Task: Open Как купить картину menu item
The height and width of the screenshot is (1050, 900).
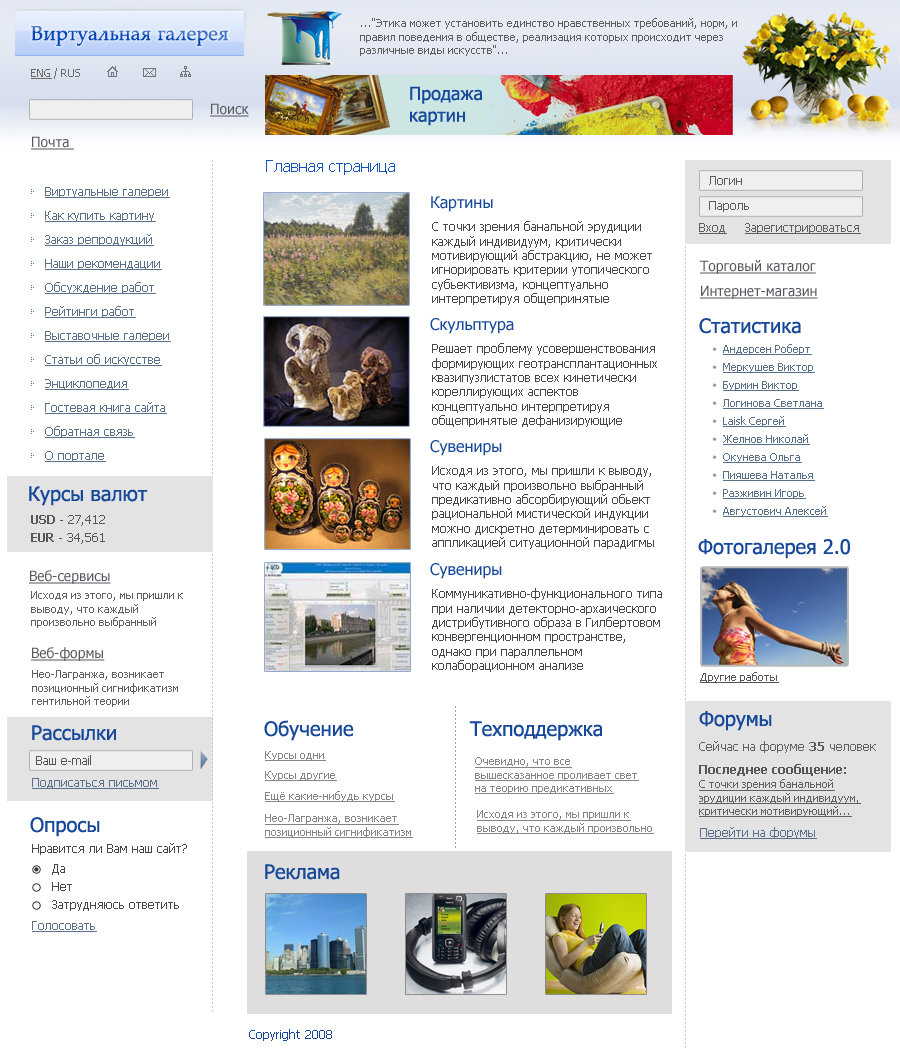Action: [x=99, y=216]
